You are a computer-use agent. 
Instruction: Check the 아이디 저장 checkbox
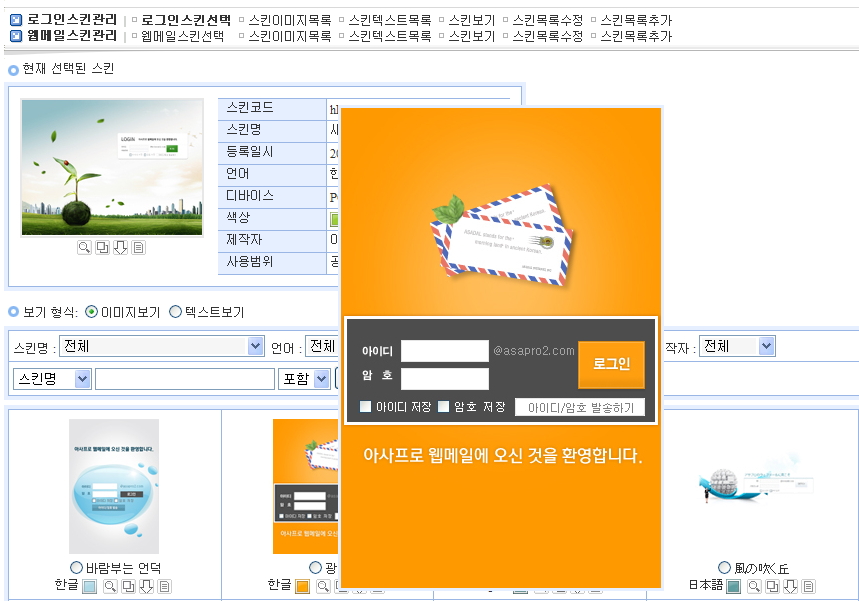[366, 407]
